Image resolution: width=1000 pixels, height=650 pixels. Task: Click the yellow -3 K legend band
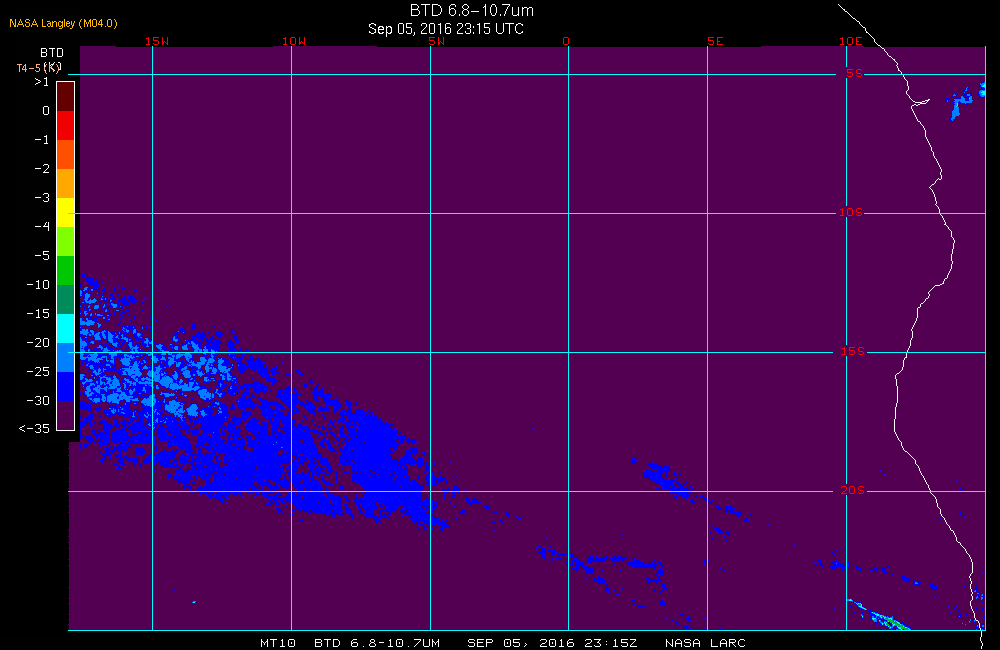(66, 212)
